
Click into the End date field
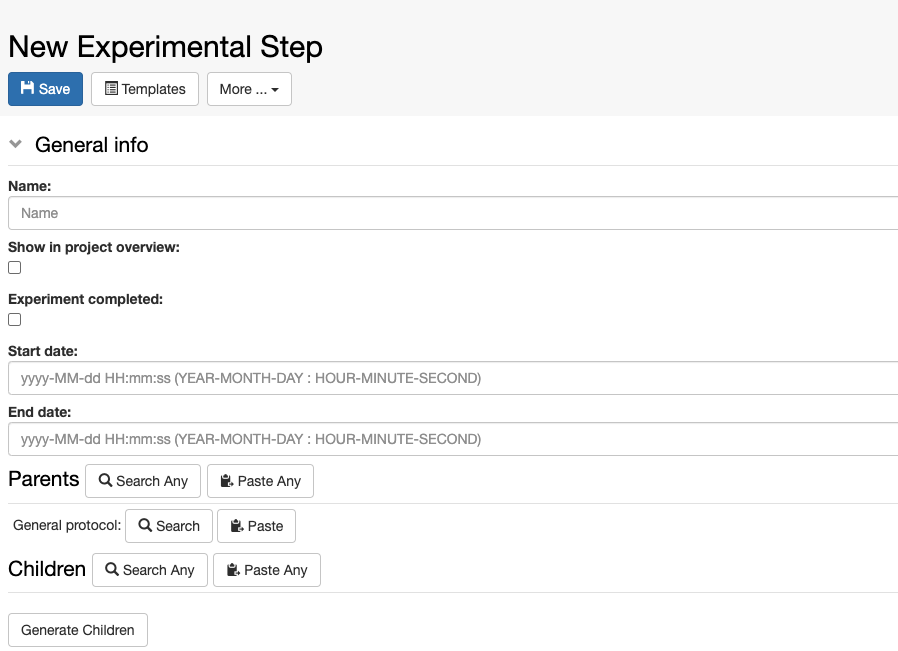pyautogui.click(x=453, y=439)
